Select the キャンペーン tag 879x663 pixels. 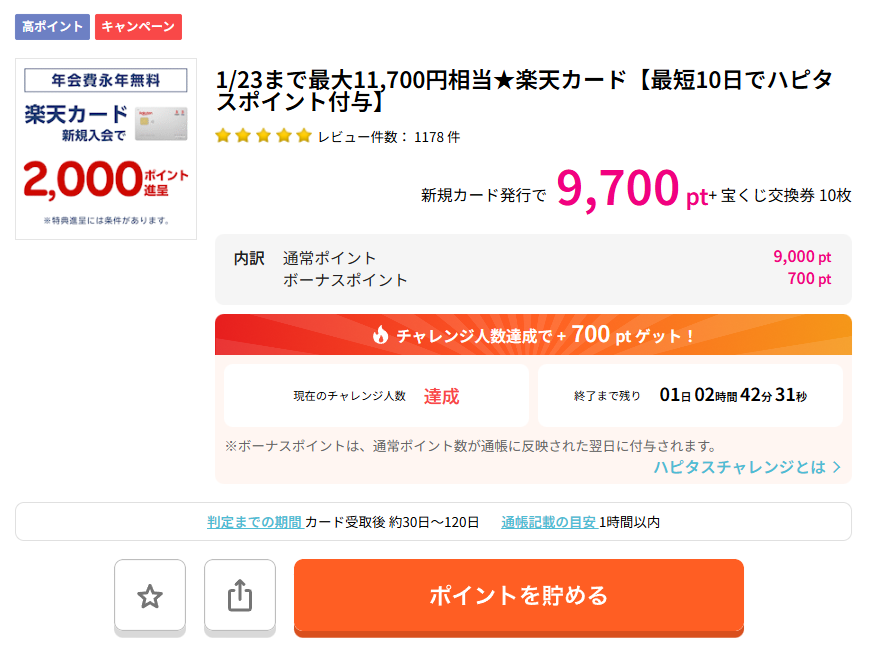pos(138,27)
